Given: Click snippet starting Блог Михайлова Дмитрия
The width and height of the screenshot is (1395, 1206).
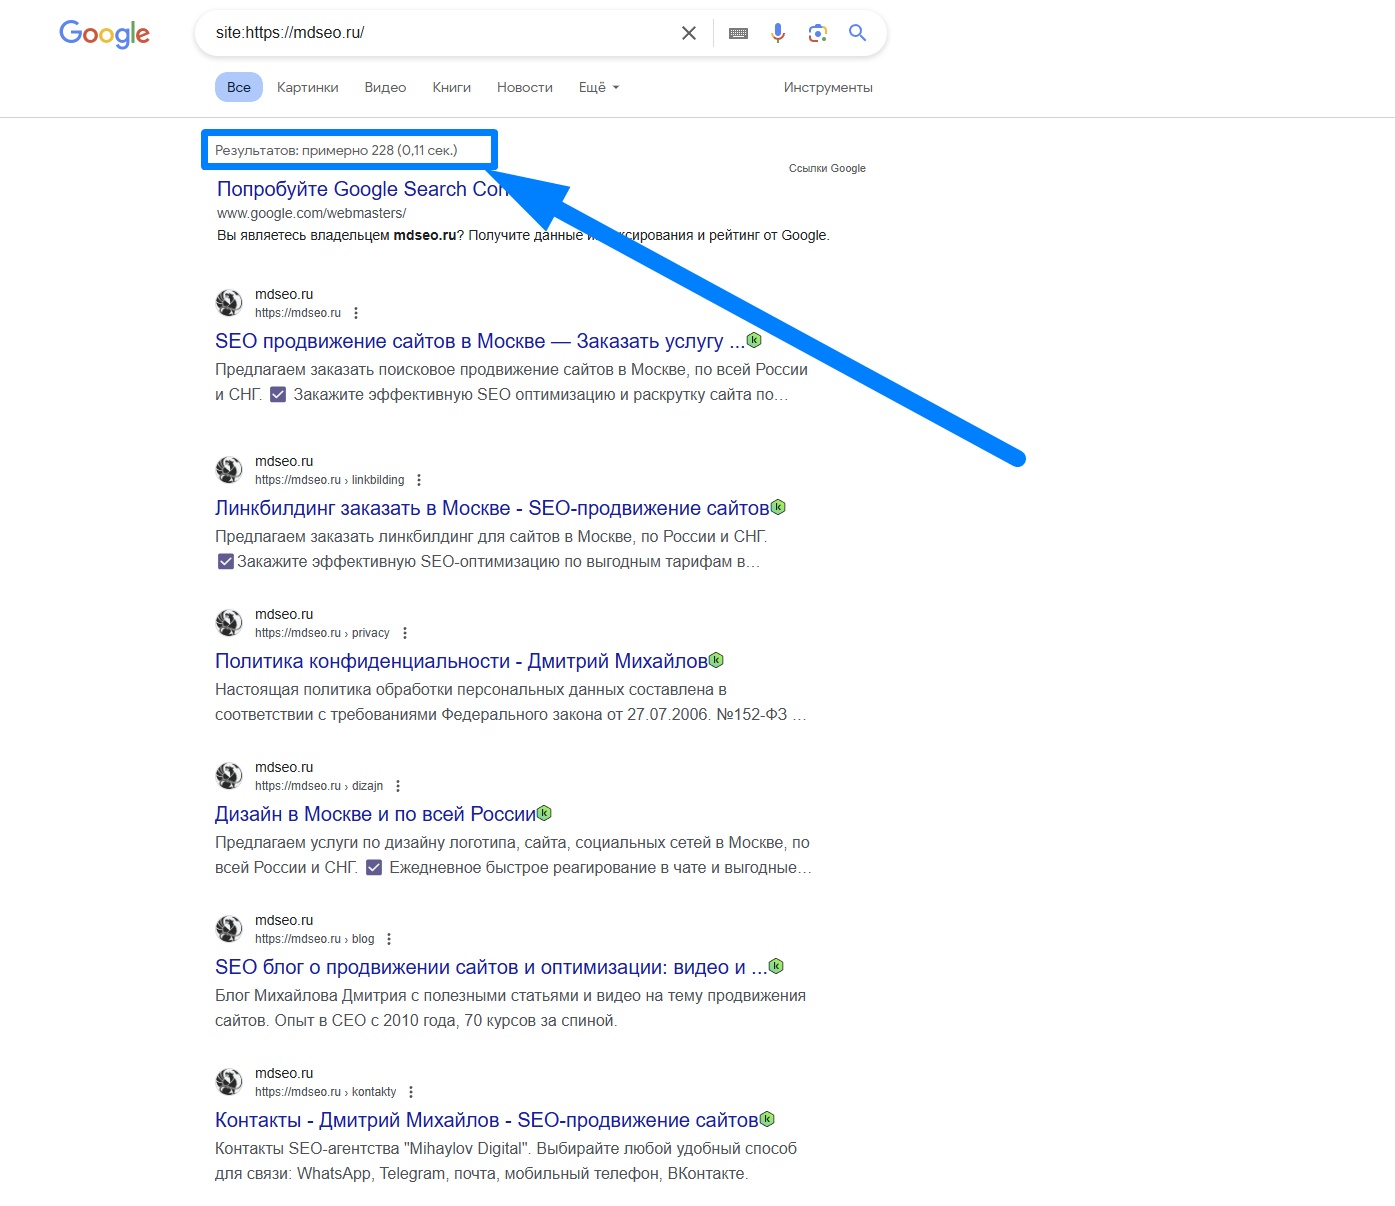Looking at the screenshot, I should point(510,1008).
